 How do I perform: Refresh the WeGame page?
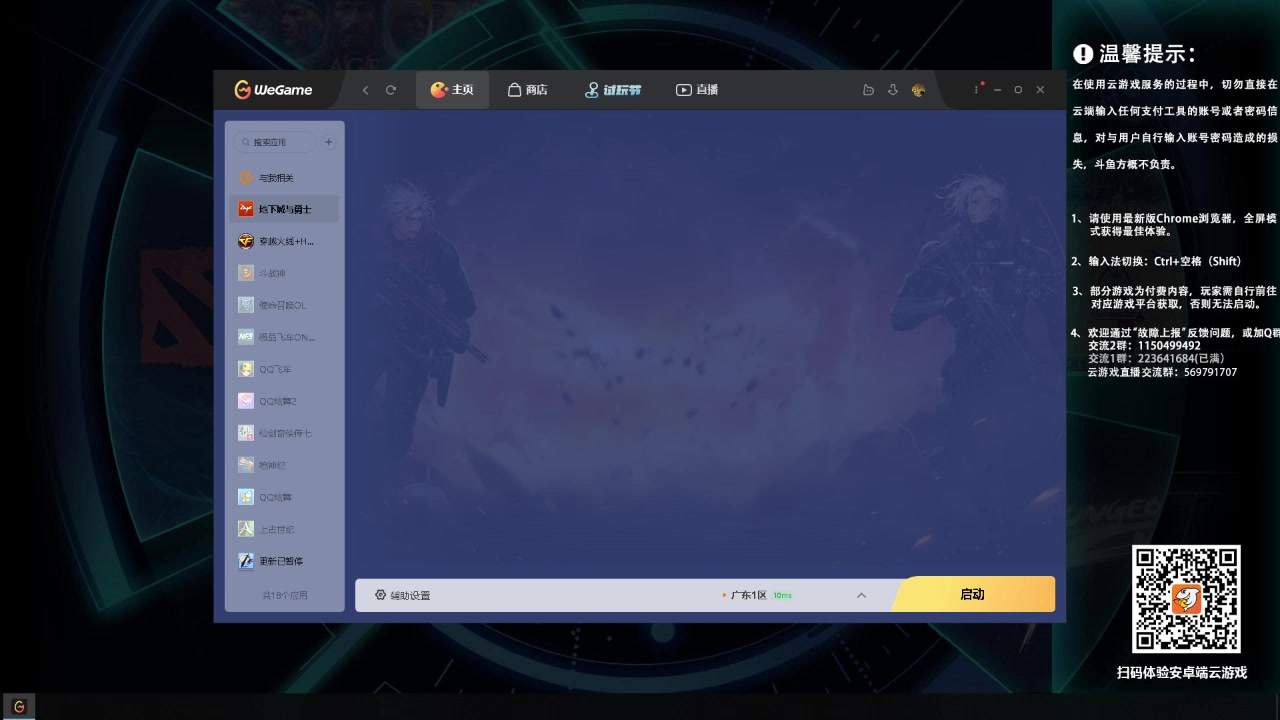pos(391,90)
